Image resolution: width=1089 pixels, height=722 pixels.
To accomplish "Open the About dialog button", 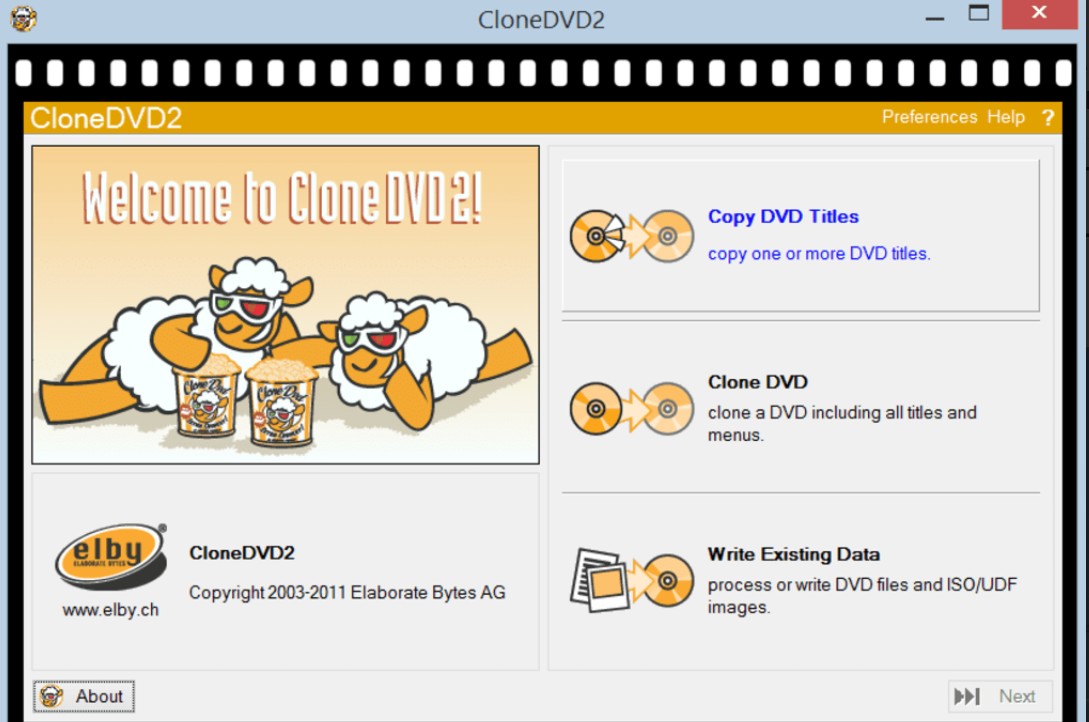I will tap(84, 696).
